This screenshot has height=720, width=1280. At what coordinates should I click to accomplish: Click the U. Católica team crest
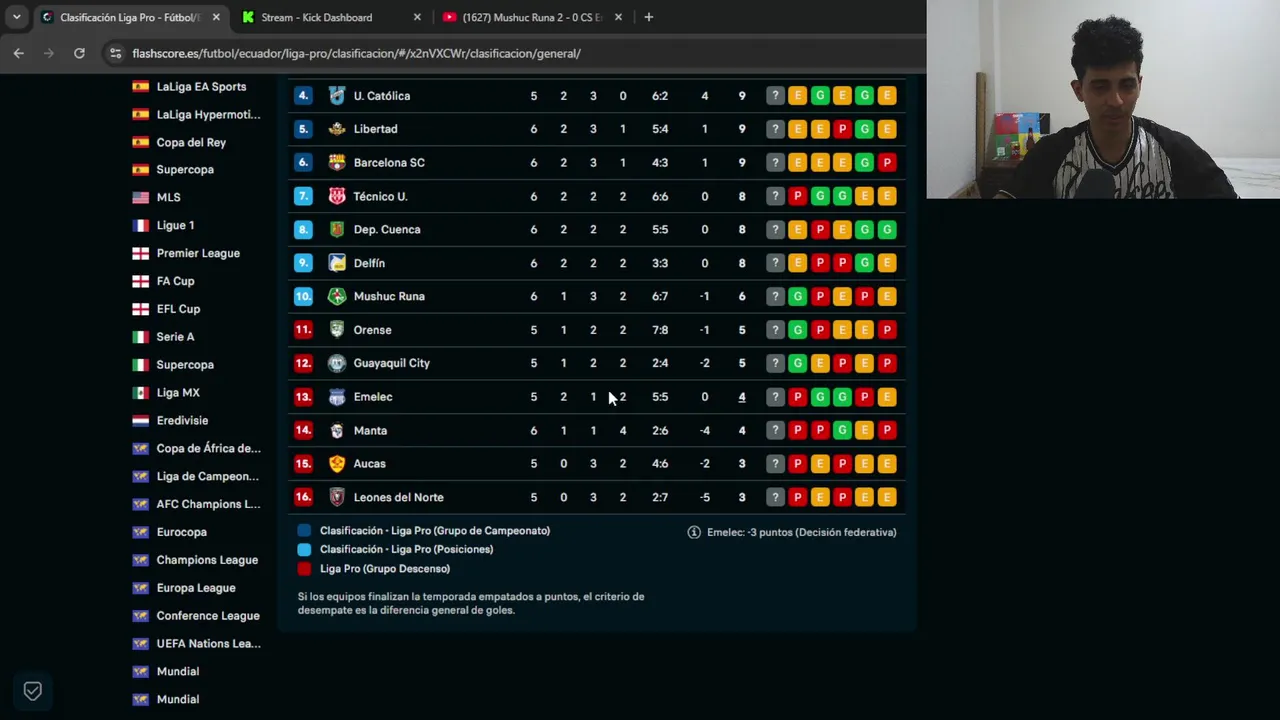(x=337, y=96)
